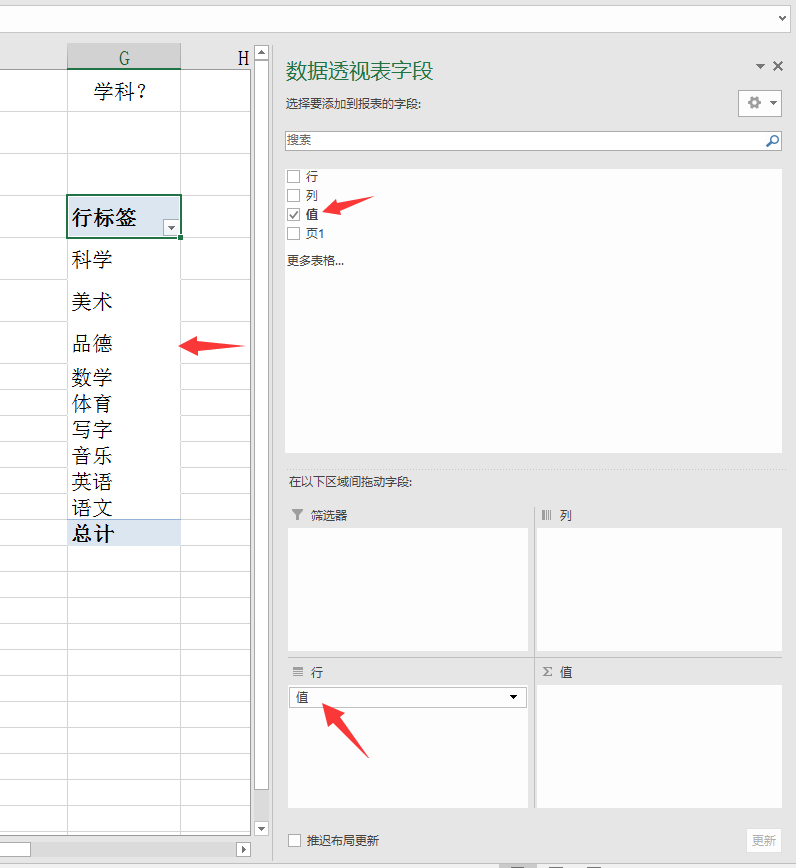Click the 筛选器 area funnel icon
This screenshot has height=868, width=796.
click(x=297, y=515)
